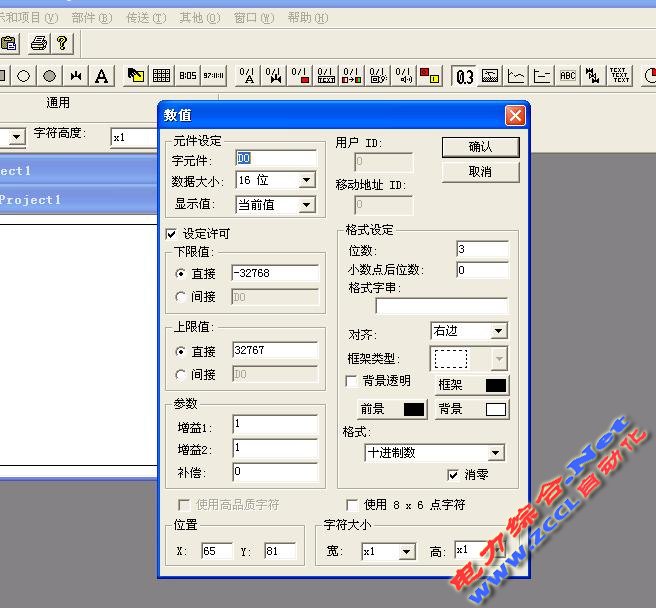Screen dimensions: 656x608
Task: Select the keypad grid tool icon
Action: [x=161, y=75]
